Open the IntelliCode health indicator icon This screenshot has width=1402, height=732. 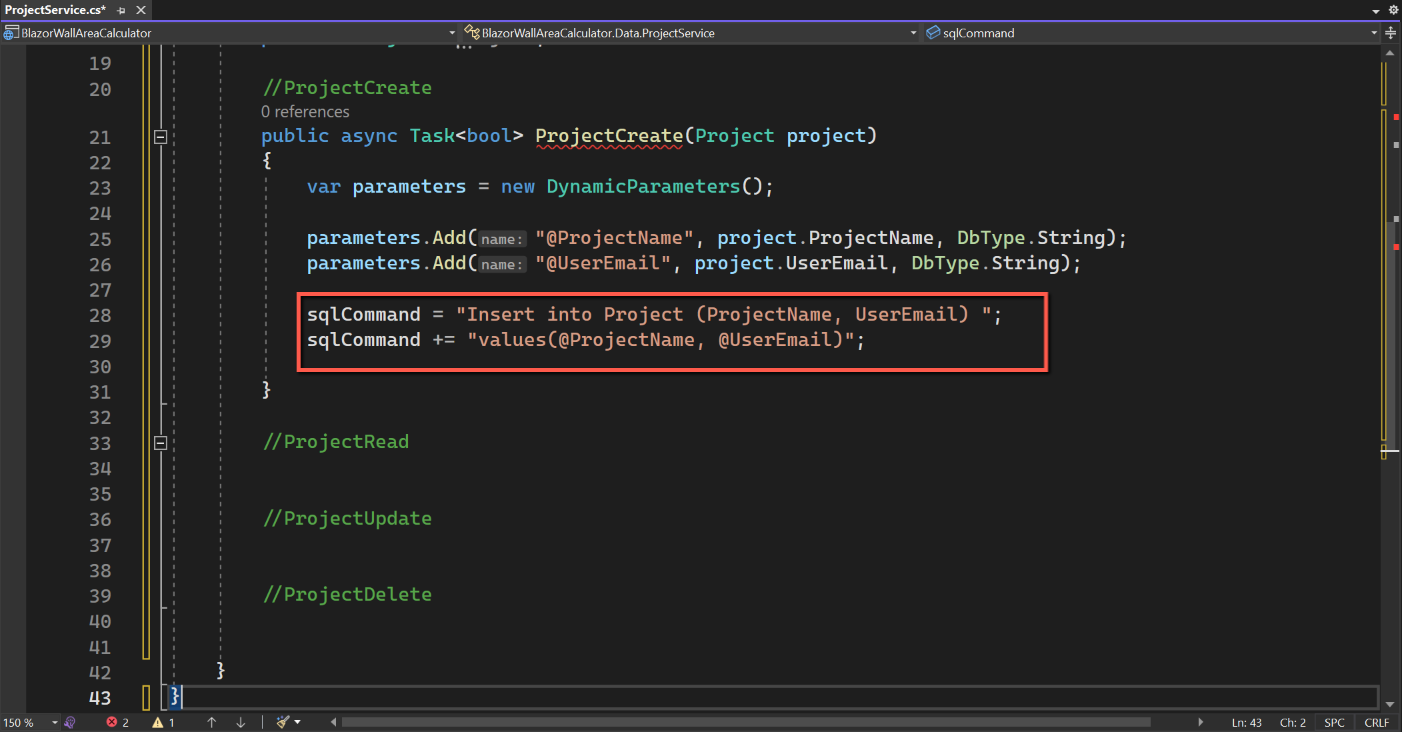(70, 722)
